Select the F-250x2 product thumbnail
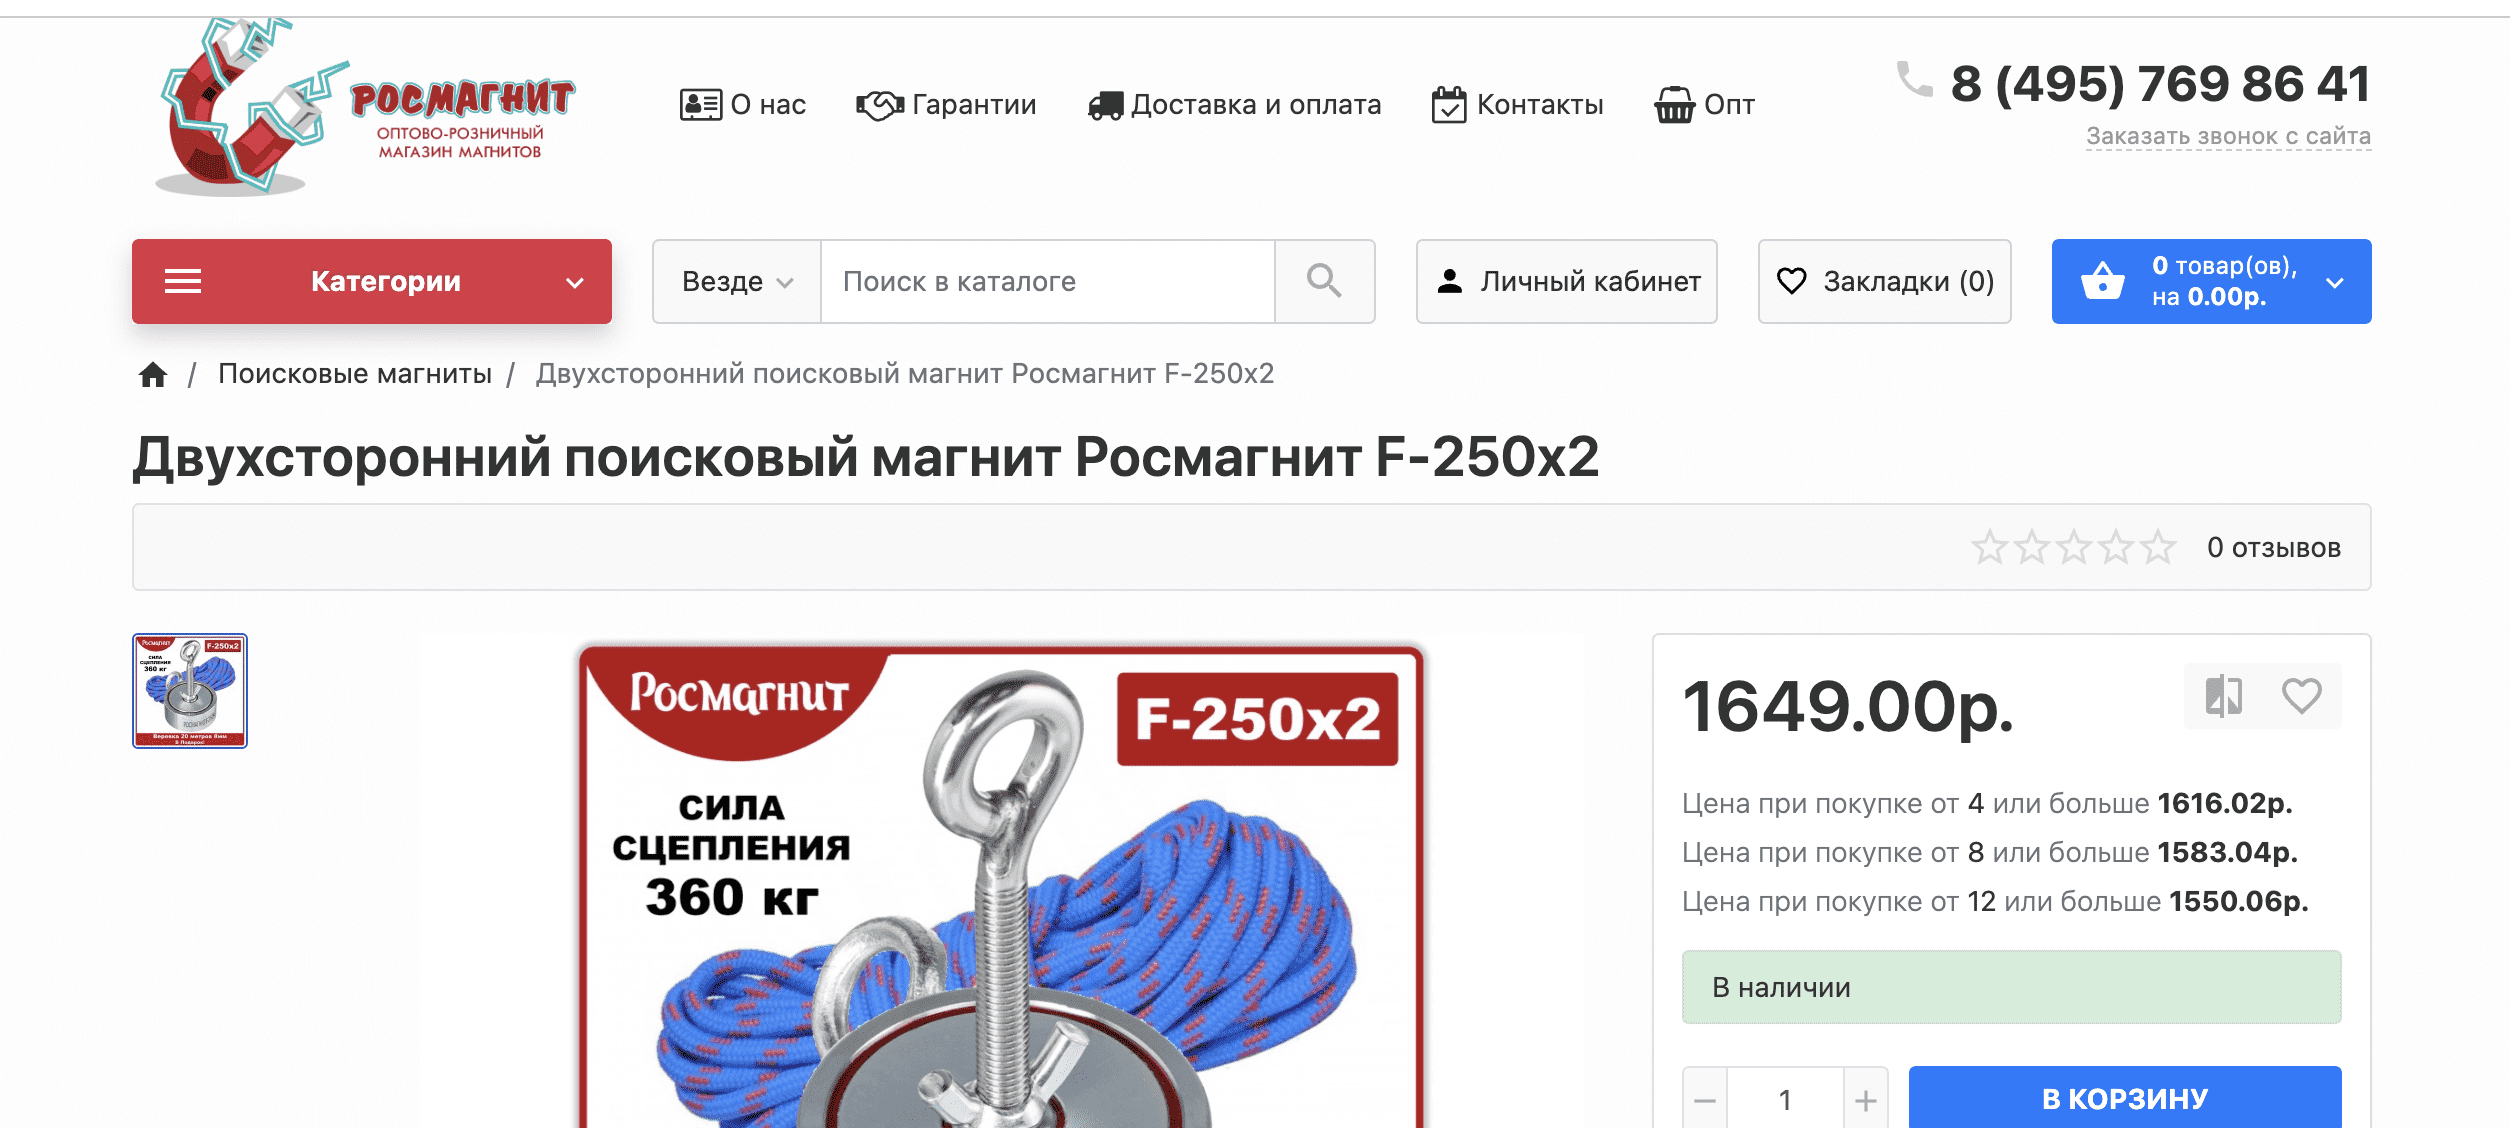This screenshot has width=2510, height=1128. (x=190, y=691)
